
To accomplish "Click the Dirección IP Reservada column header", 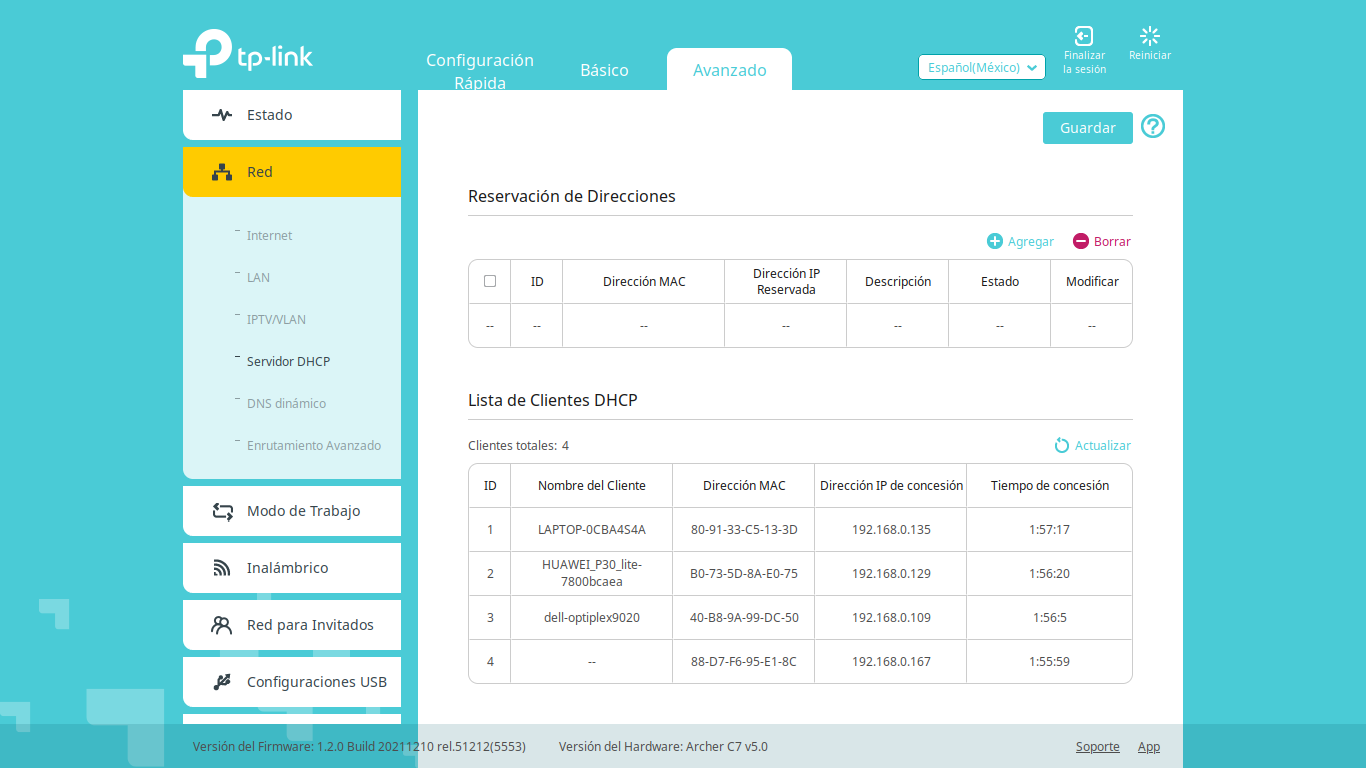I will [x=786, y=281].
